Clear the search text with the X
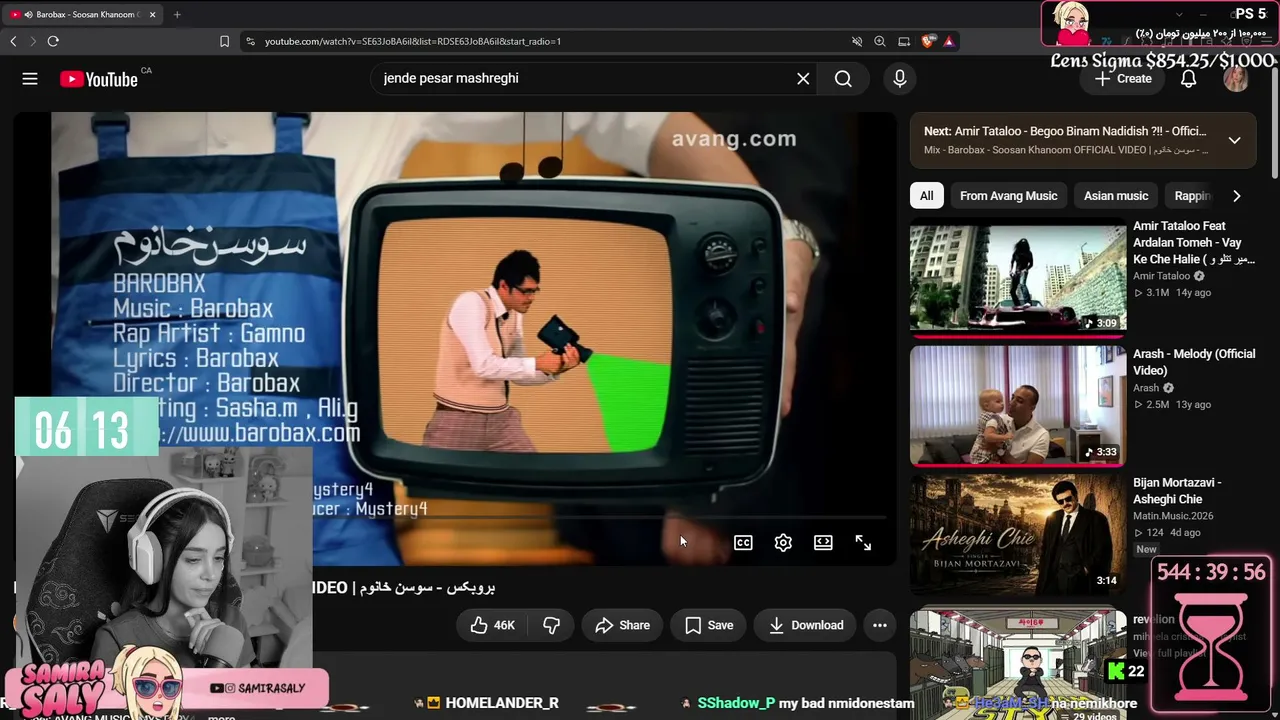 803,79
